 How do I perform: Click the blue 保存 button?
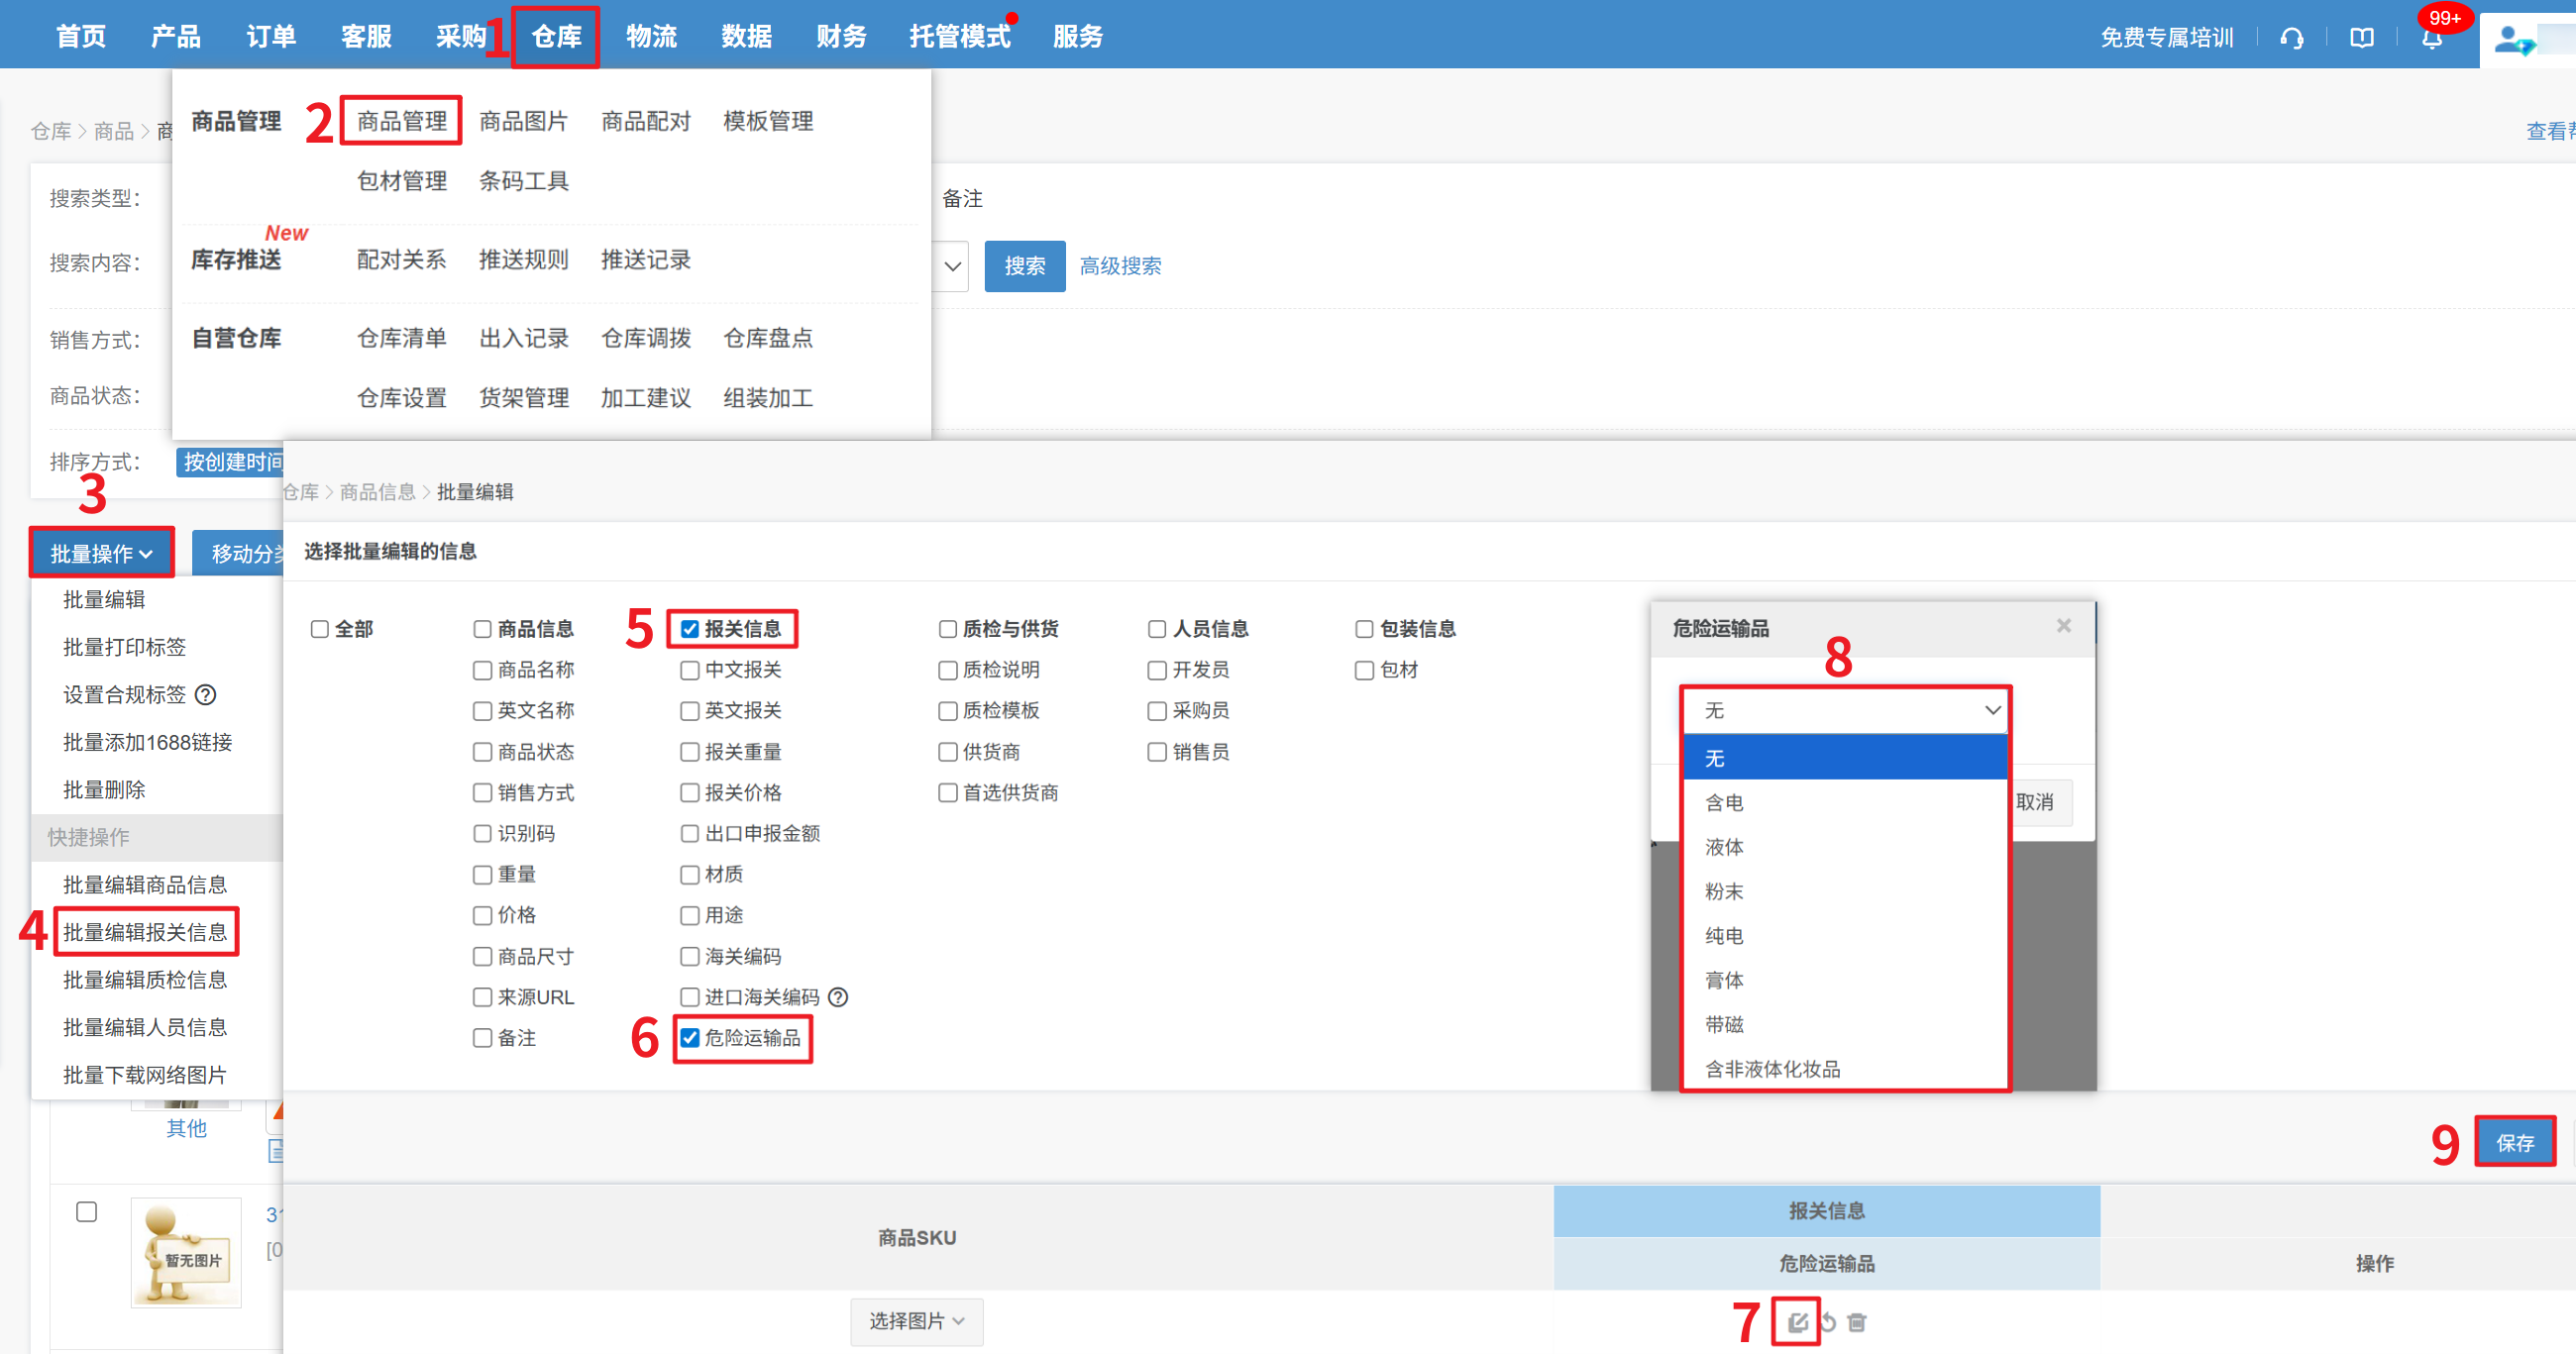click(x=2514, y=1142)
